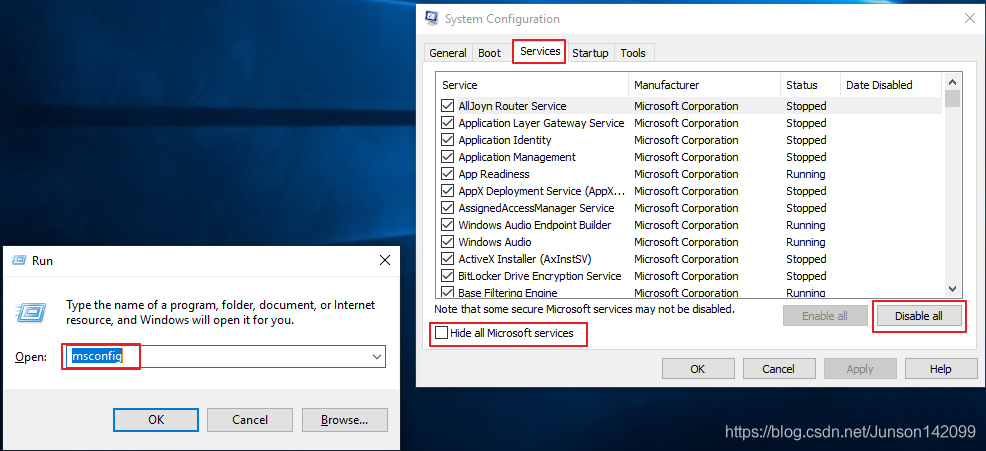Viewport: 986px width, 451px height.
Task: Select the AllJoyn Router Service row name
Action: point(512,106)
